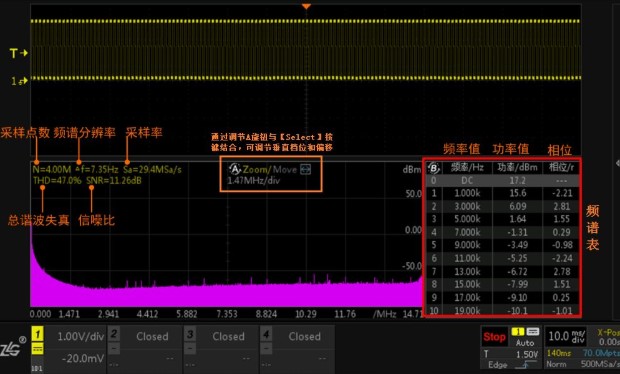Click the 功率/dBm column header

(518, 167)
